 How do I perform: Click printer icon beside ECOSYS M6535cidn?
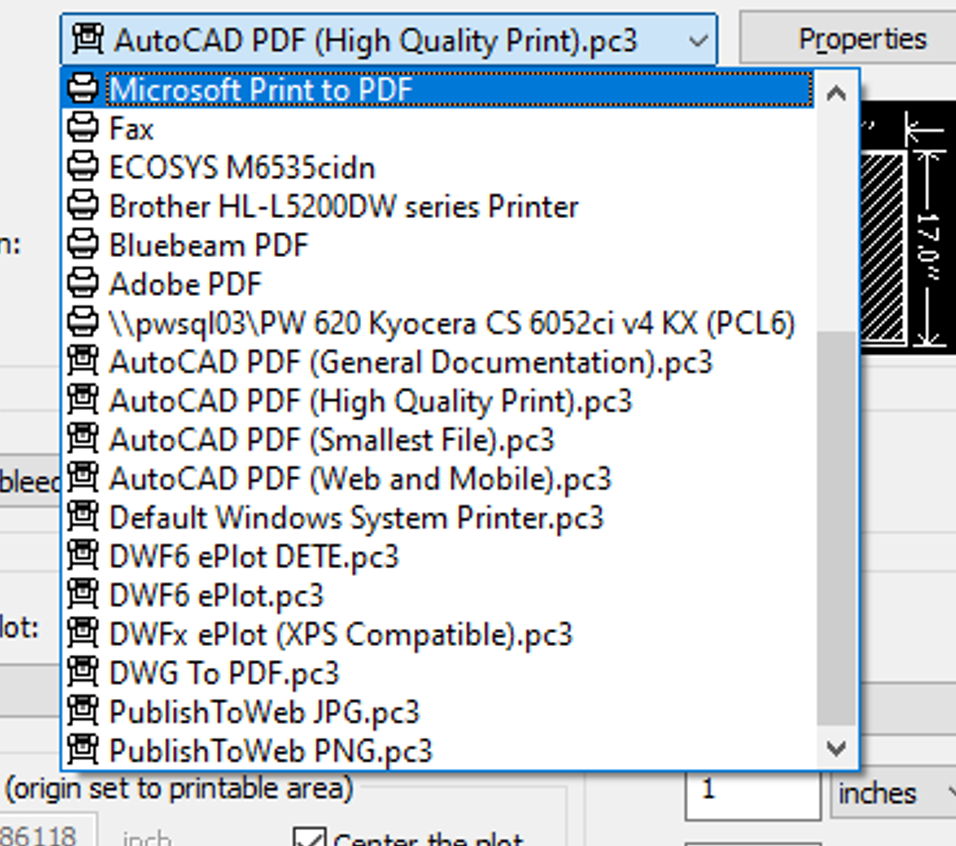coord(83,166)
